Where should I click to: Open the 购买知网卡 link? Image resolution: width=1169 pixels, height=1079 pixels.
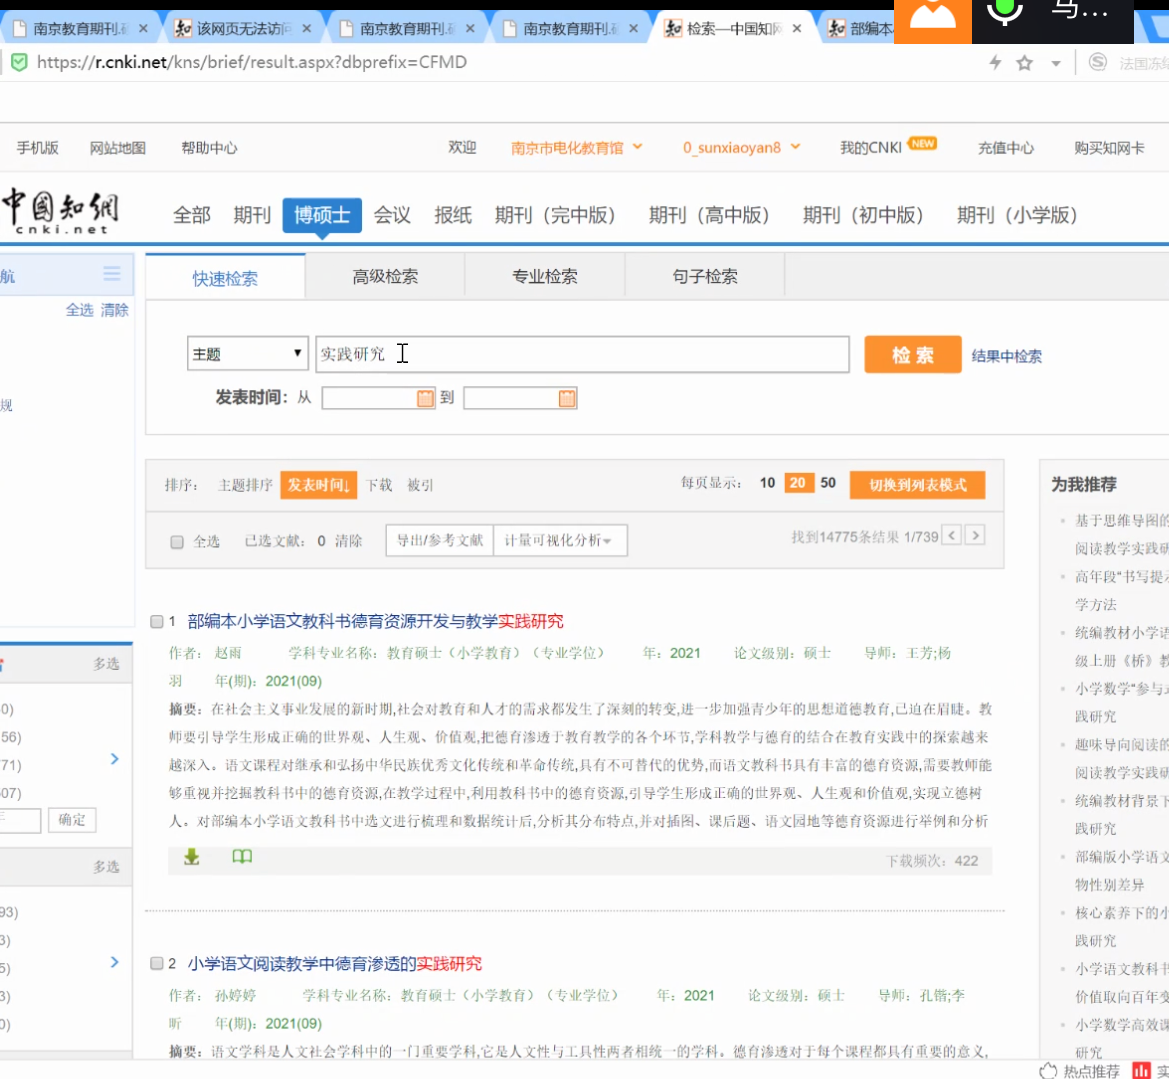click(x=1109, y=148)
